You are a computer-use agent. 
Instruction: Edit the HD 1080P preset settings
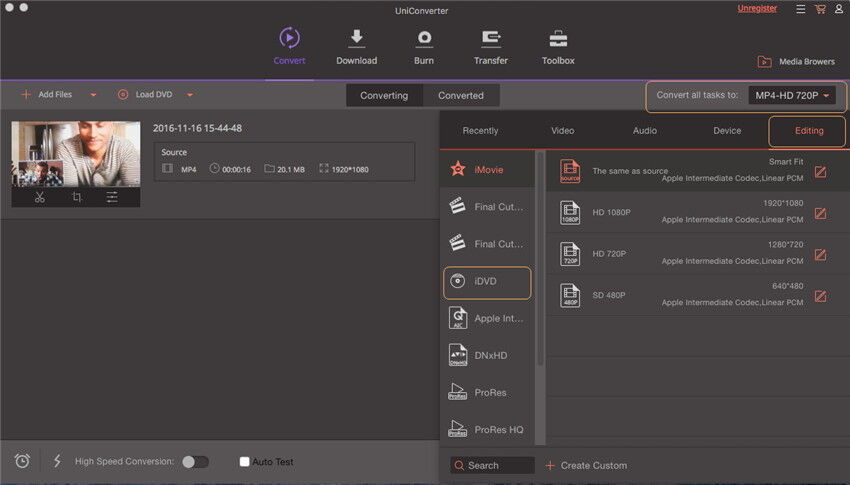pyautogui.click(x=820, y=214)
